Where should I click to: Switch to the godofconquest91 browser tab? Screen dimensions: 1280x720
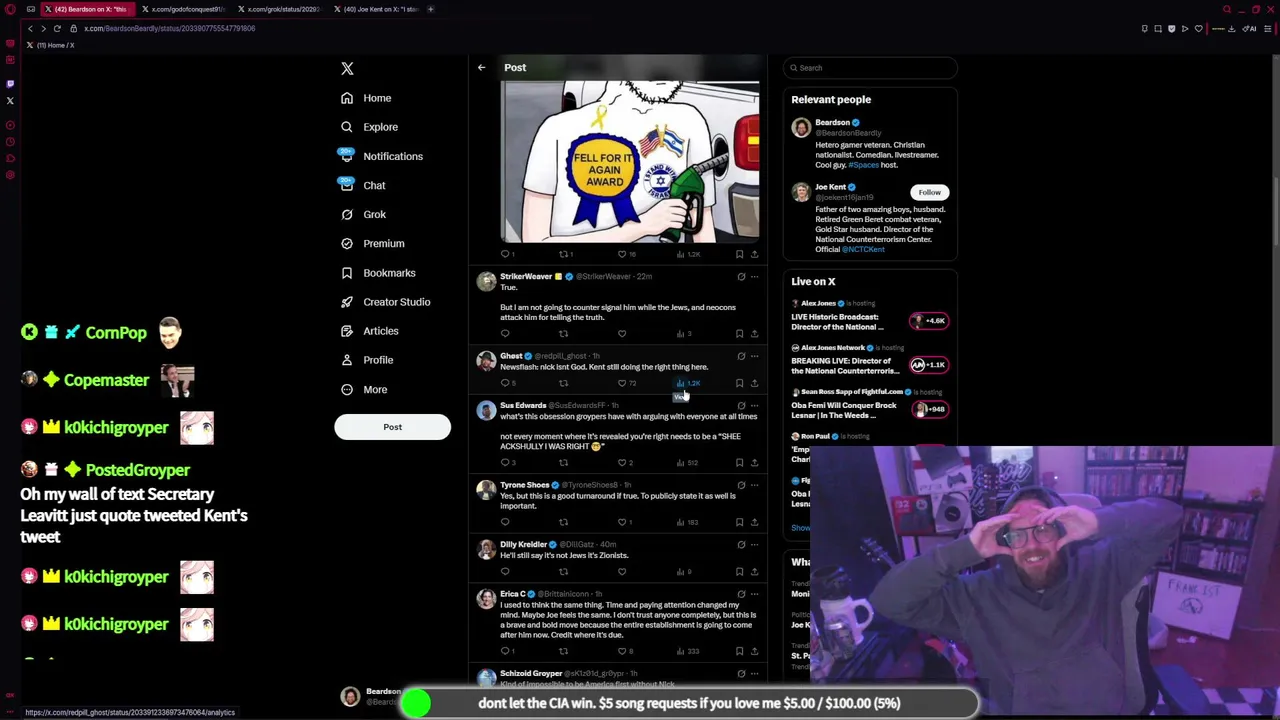point(186,9)
